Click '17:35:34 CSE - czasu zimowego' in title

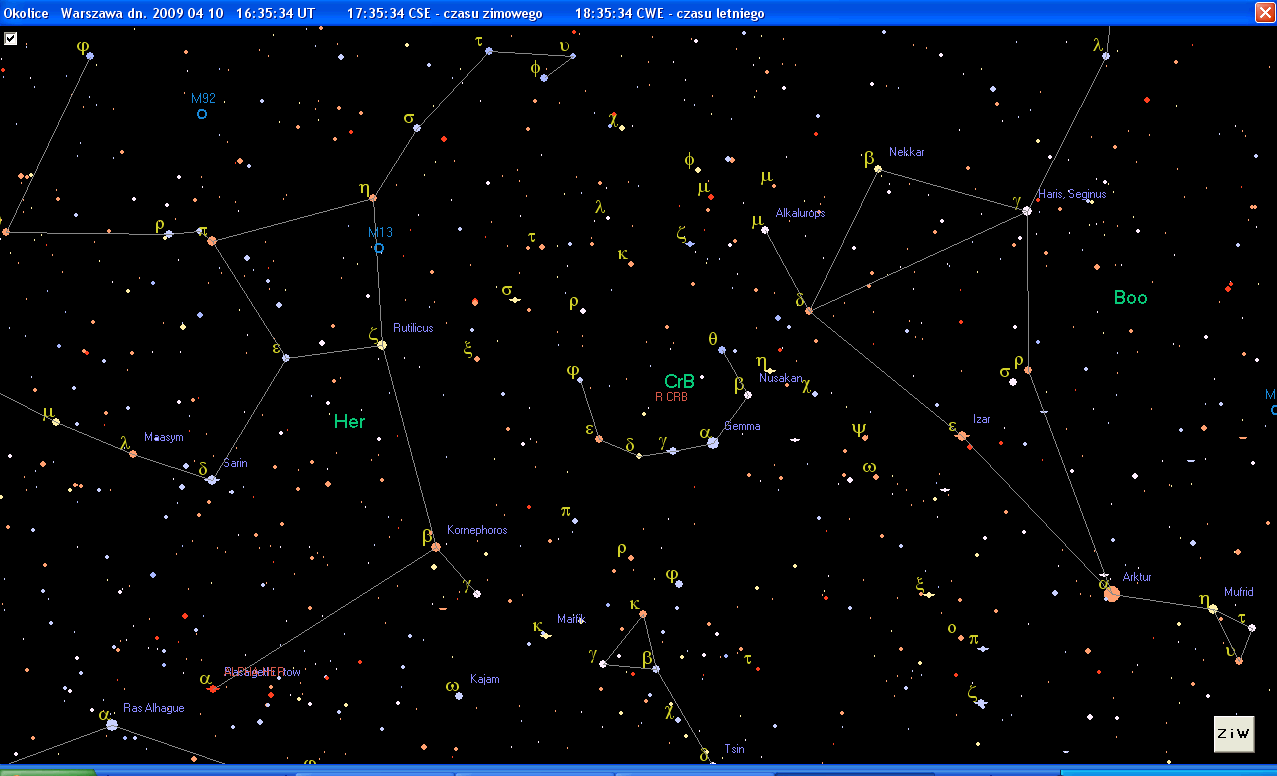click(445, 13)
